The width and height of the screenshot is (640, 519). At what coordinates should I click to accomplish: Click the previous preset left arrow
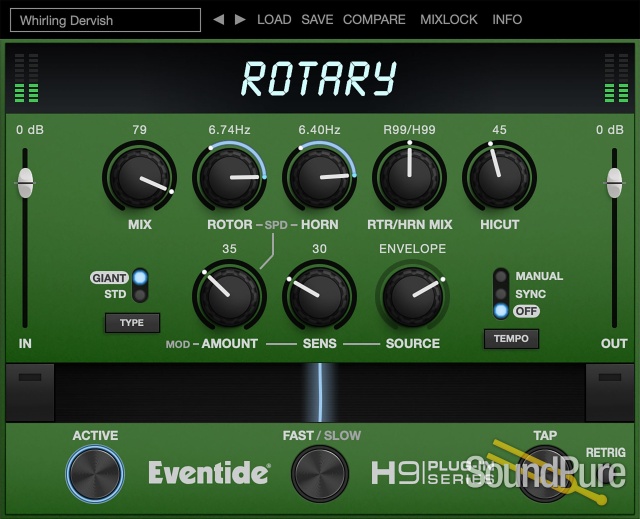coord(219,19)
